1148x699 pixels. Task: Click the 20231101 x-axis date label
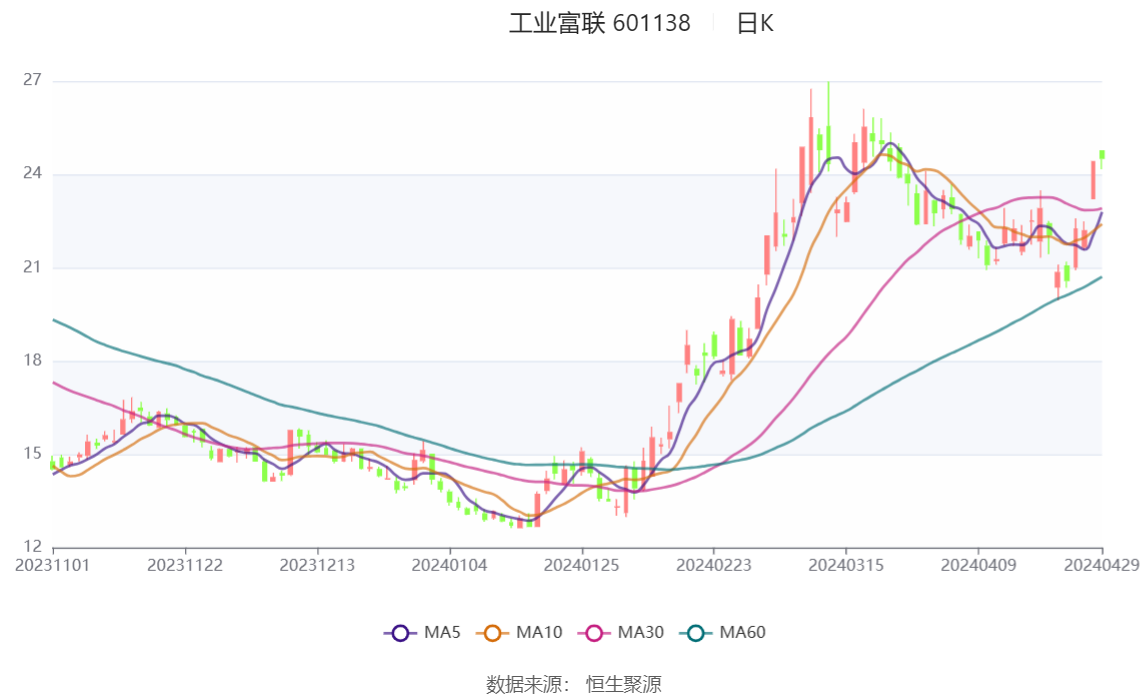53,565
